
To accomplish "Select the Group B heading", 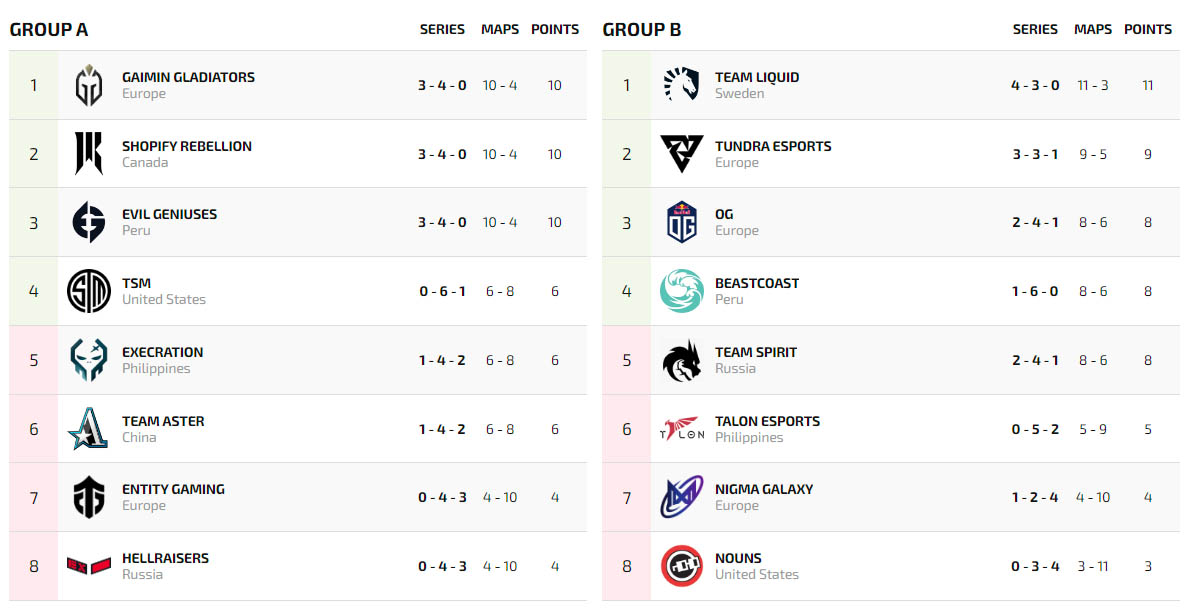I will pos(642,29).
